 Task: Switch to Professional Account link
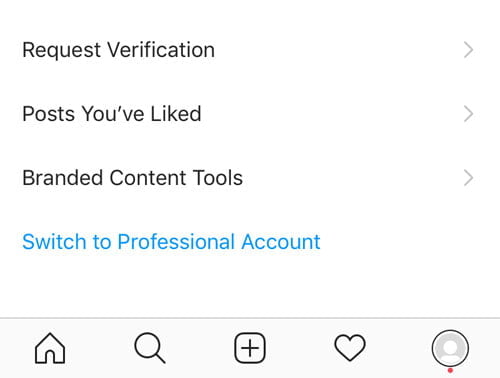[171, 242]
